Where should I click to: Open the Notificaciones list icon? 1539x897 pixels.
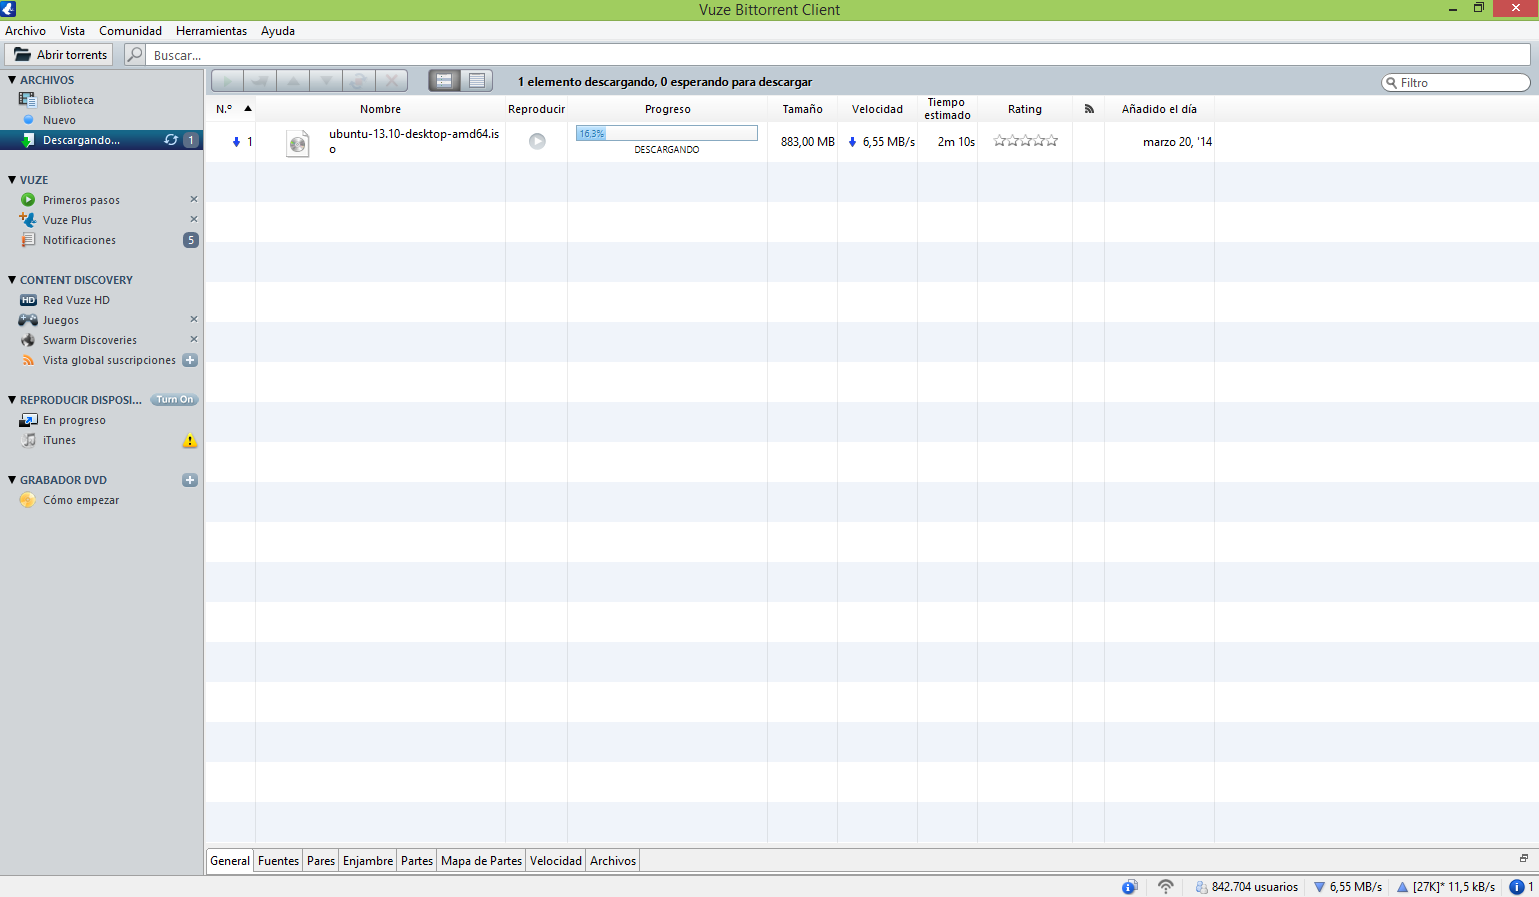pos(28,240)
